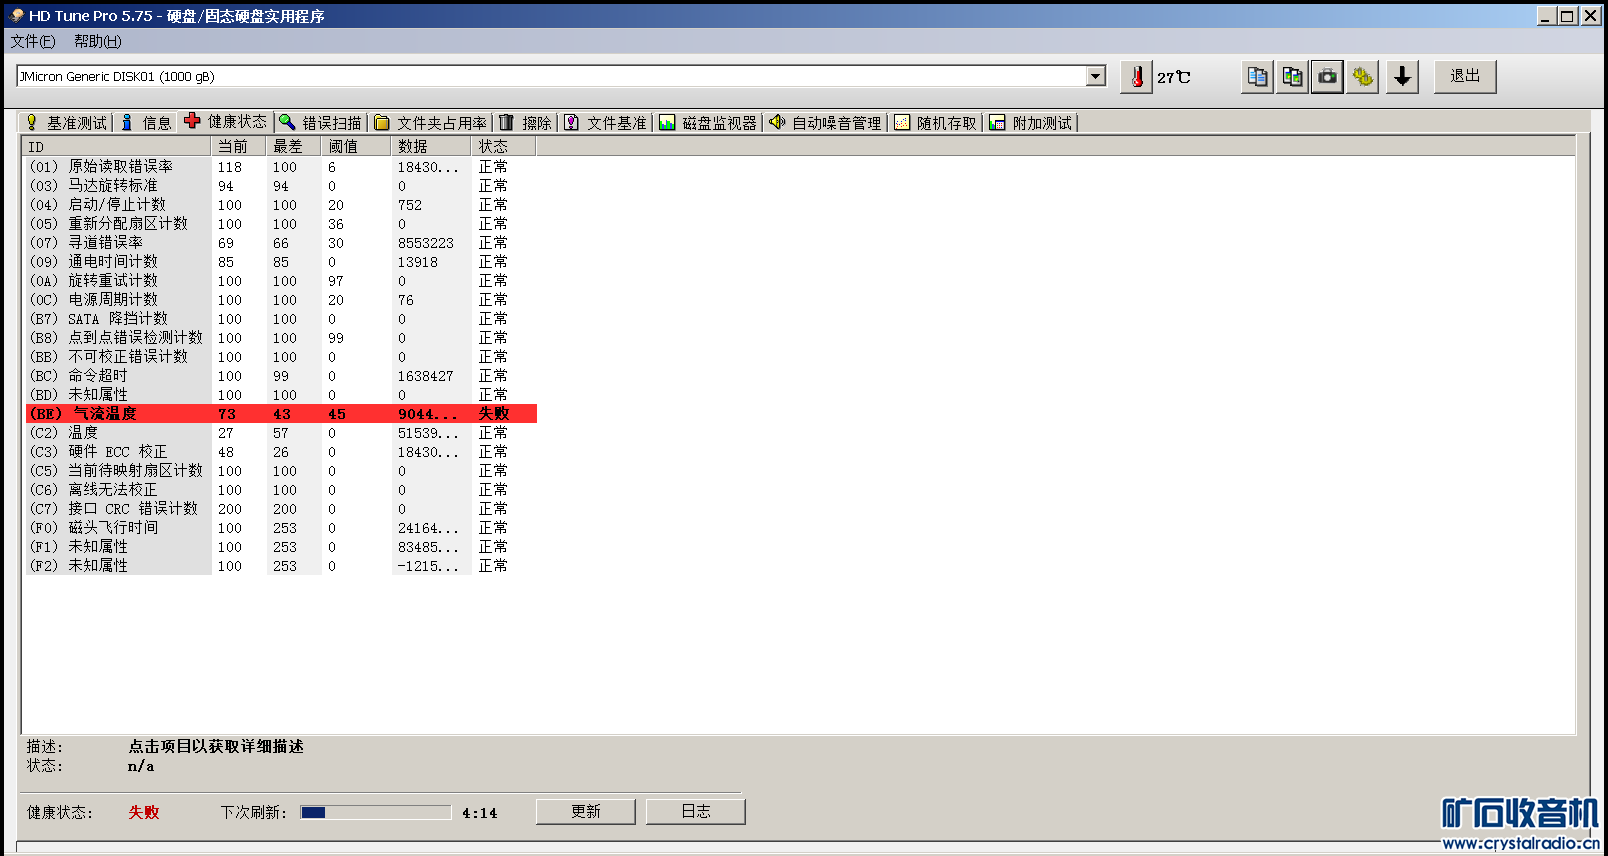
Task: Select the 健康状态 tab
Action: [x=226, y=122]
